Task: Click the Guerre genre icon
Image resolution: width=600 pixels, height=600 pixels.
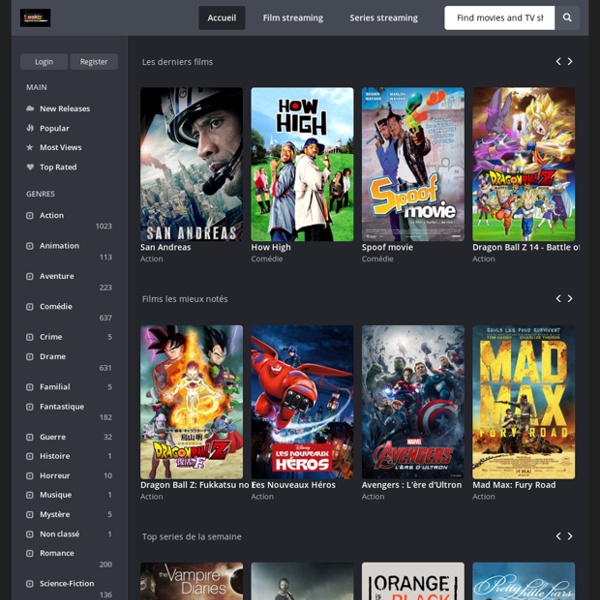Action: click(x=29, y=437)
